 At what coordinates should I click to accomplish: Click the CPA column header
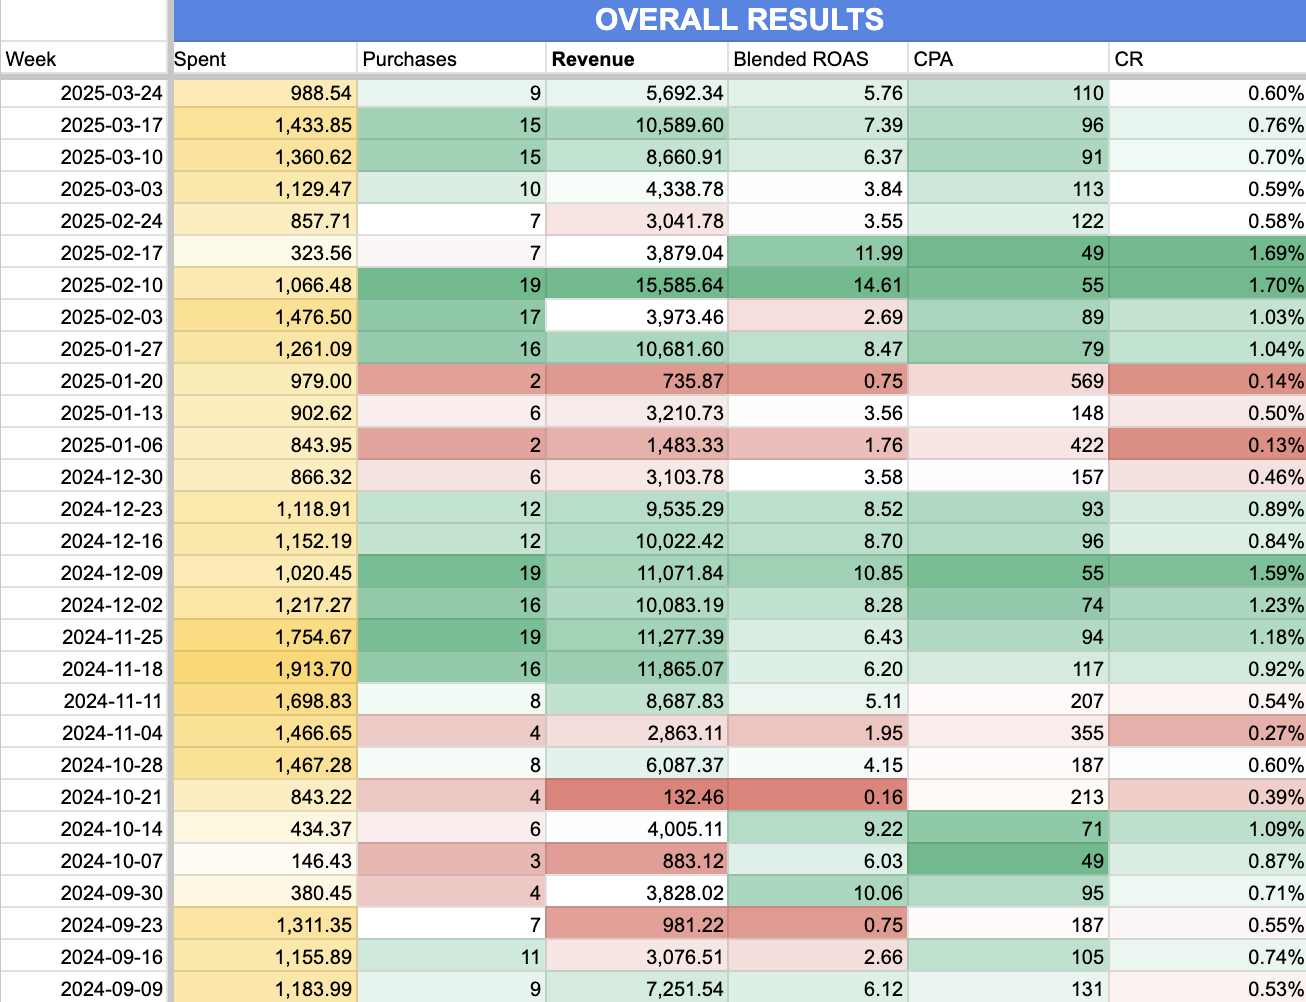tap(1009, 59)
